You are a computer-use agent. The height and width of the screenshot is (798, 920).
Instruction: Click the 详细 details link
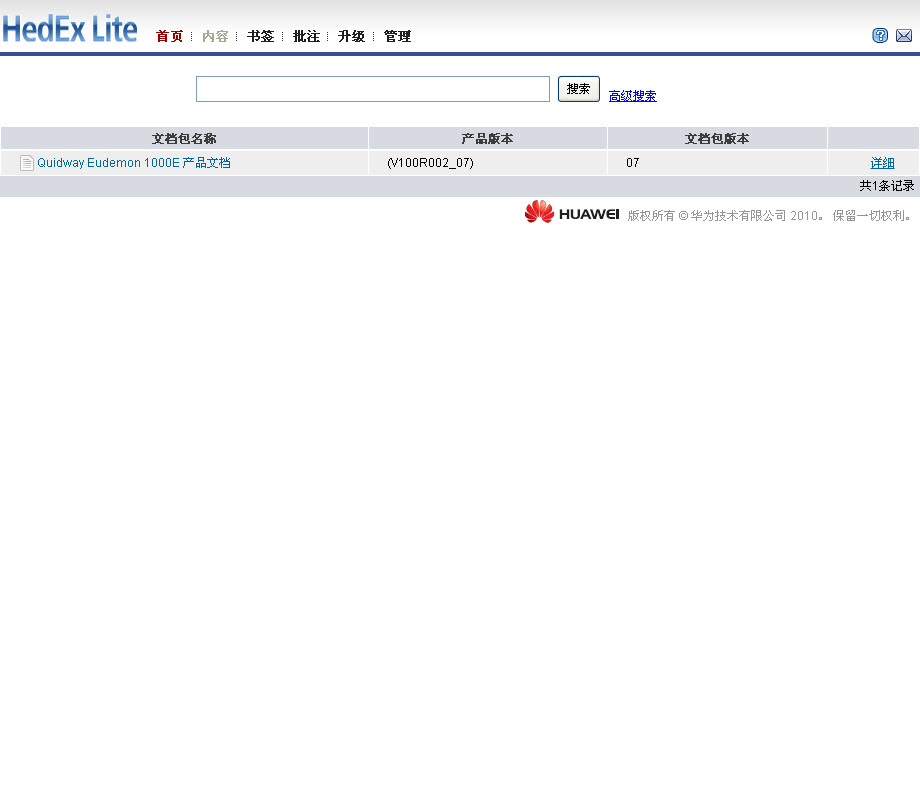883,162
